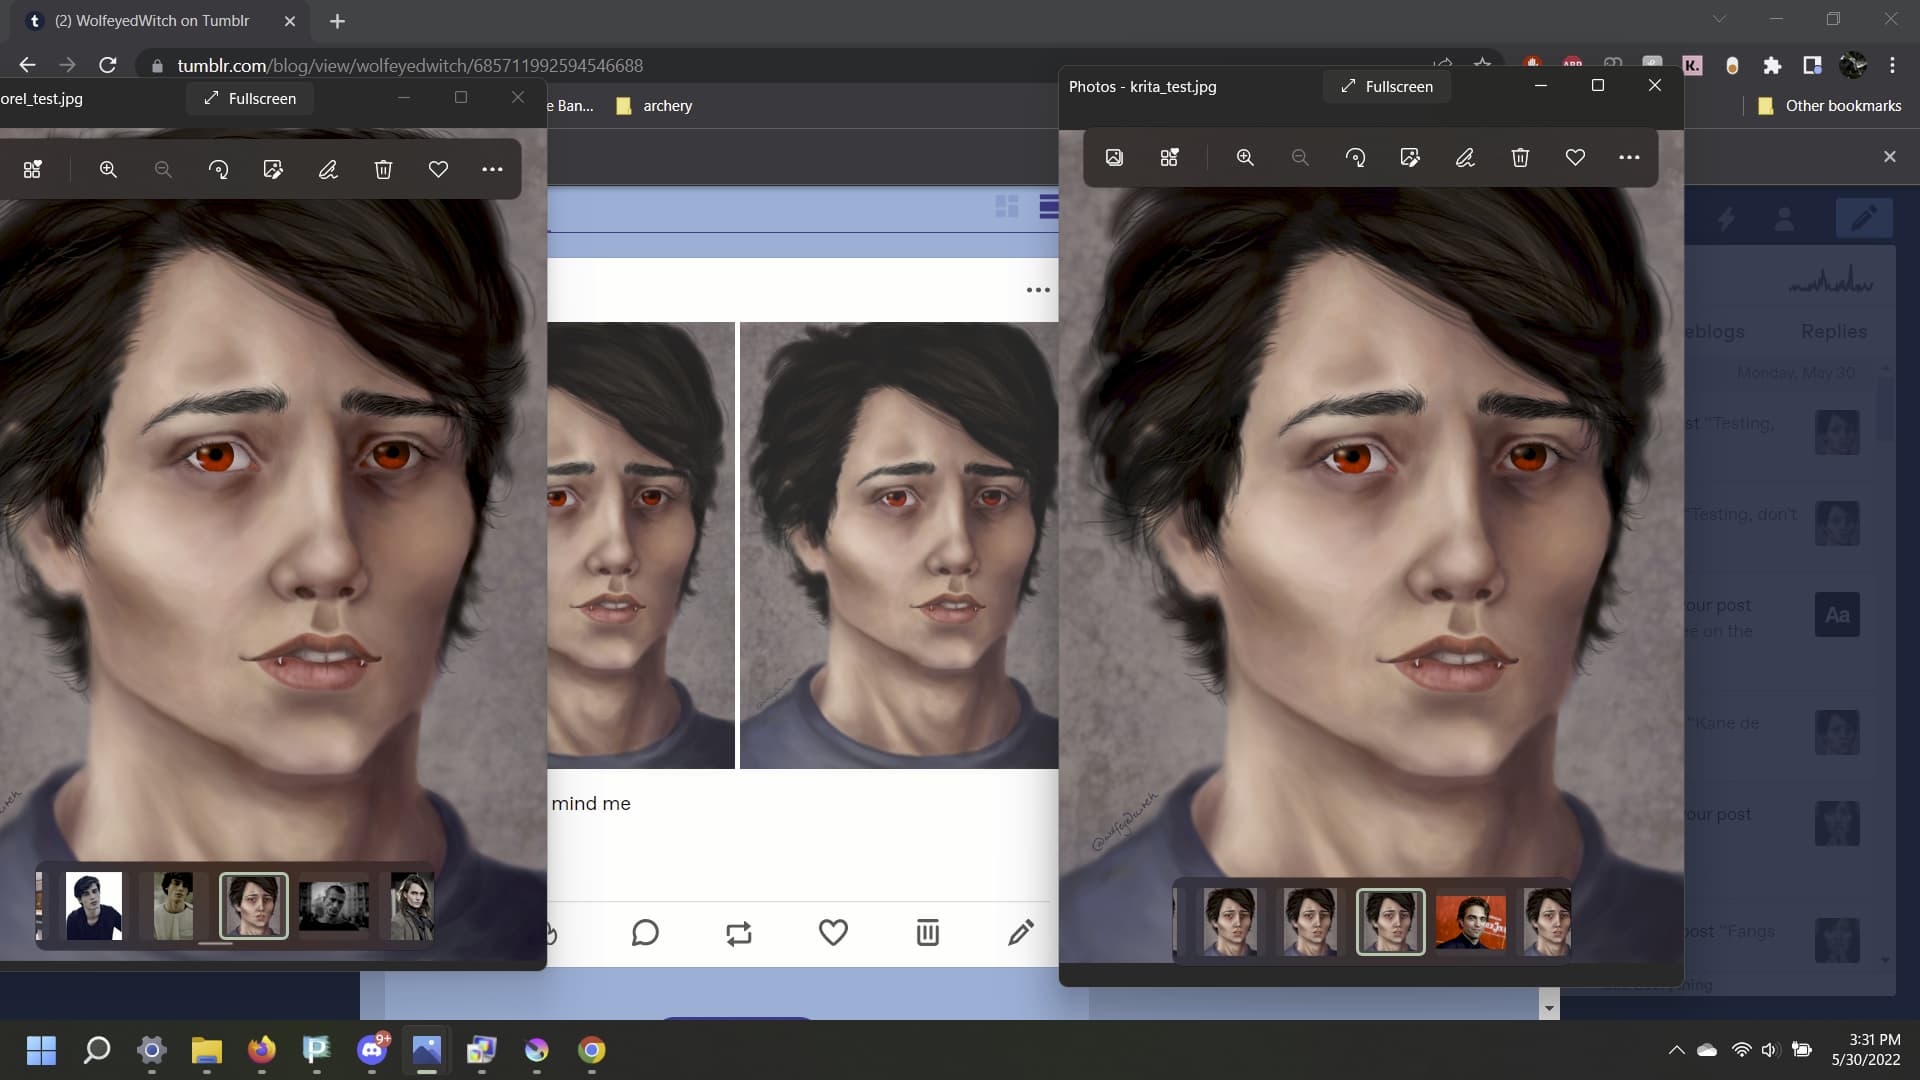Viewport: 1920px width, 1080px height.
Task: Select the orange-background man thumbnail in filmstrip
Action: coord(1470,922)
